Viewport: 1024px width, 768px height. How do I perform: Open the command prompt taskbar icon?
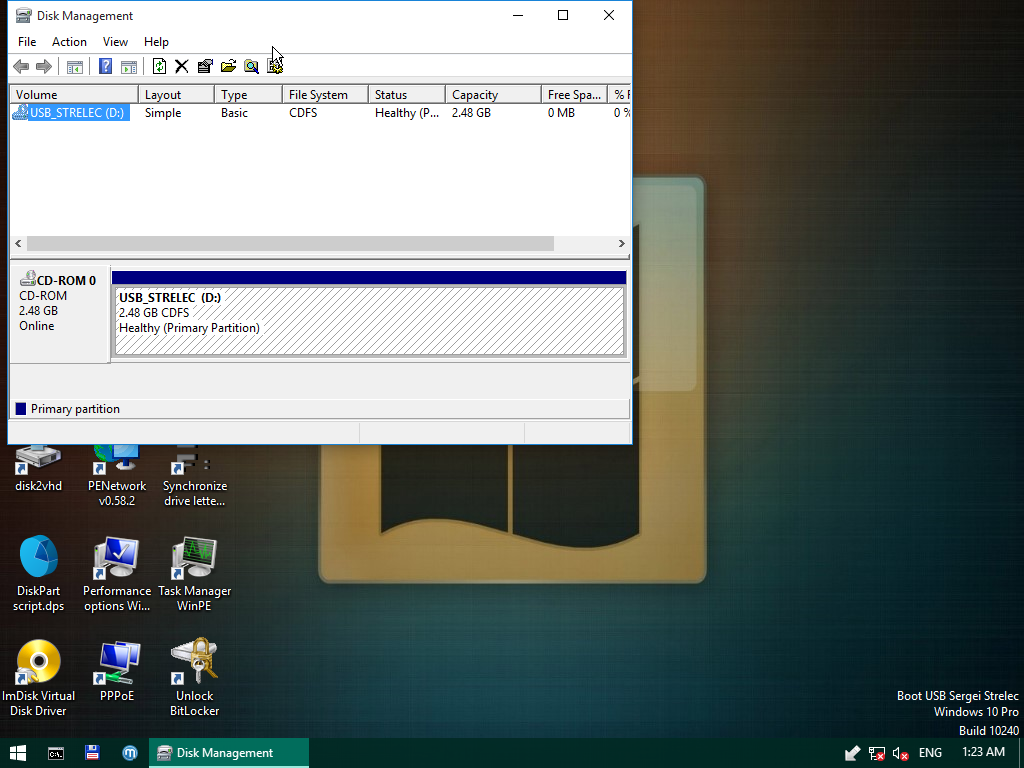point(56,753)
